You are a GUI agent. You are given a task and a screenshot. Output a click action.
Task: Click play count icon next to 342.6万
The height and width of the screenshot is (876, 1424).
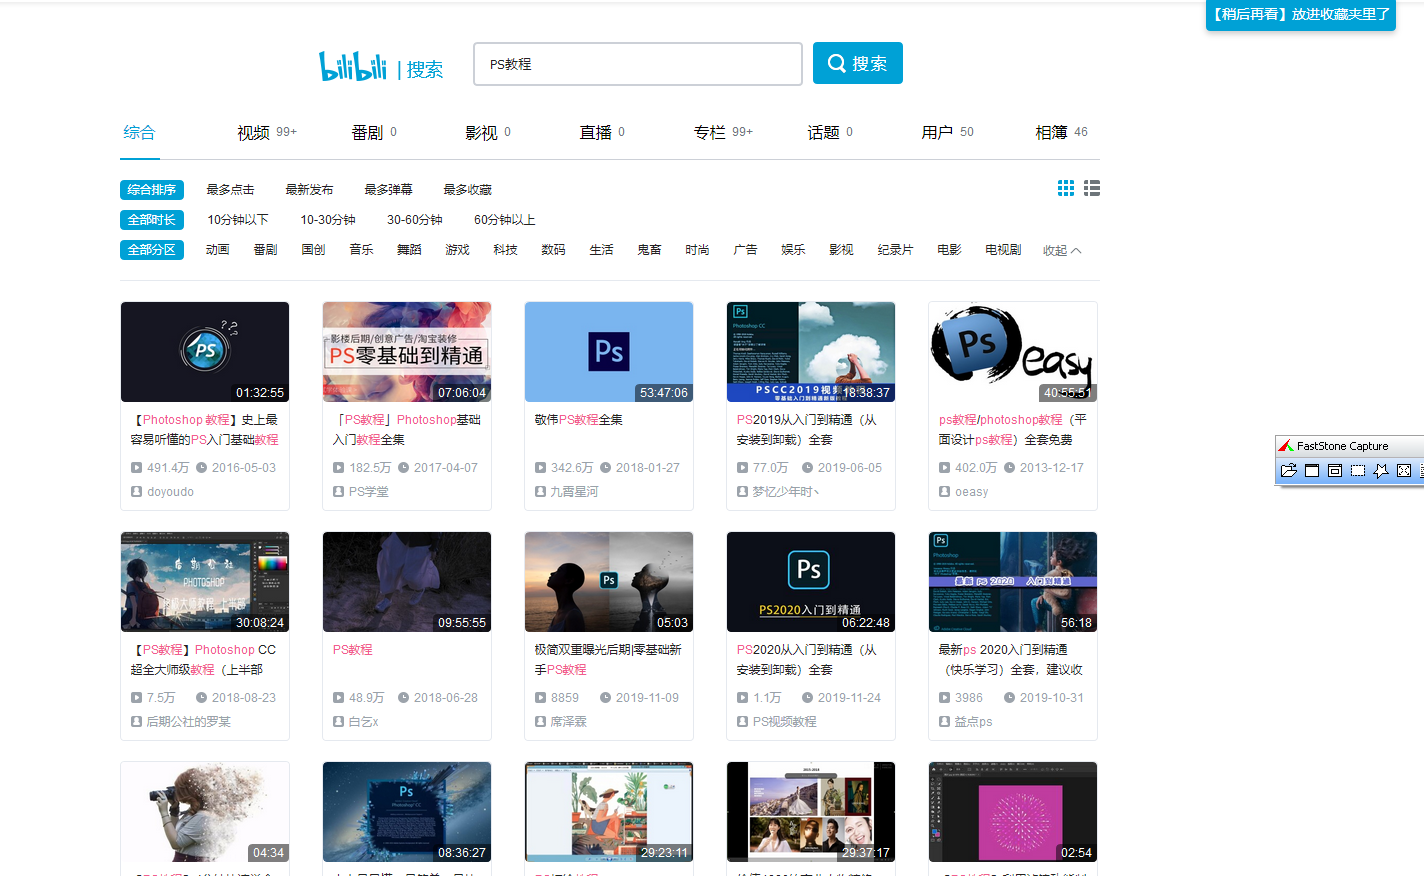coord(540,467)
